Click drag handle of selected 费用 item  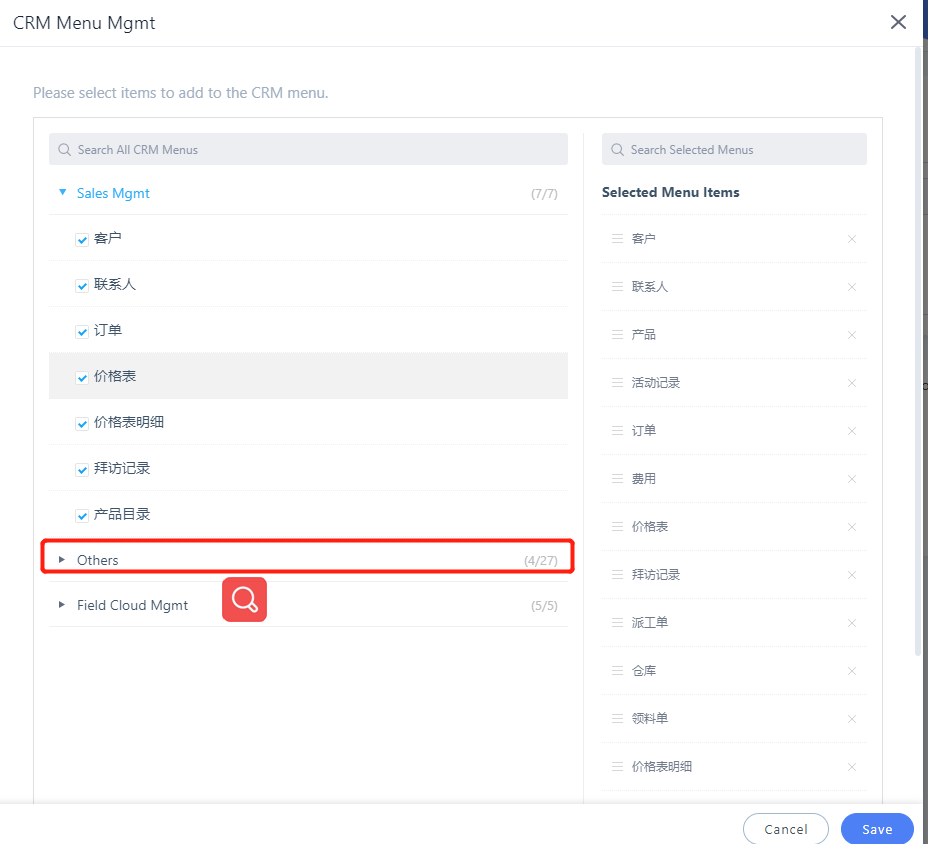point(617,478)
